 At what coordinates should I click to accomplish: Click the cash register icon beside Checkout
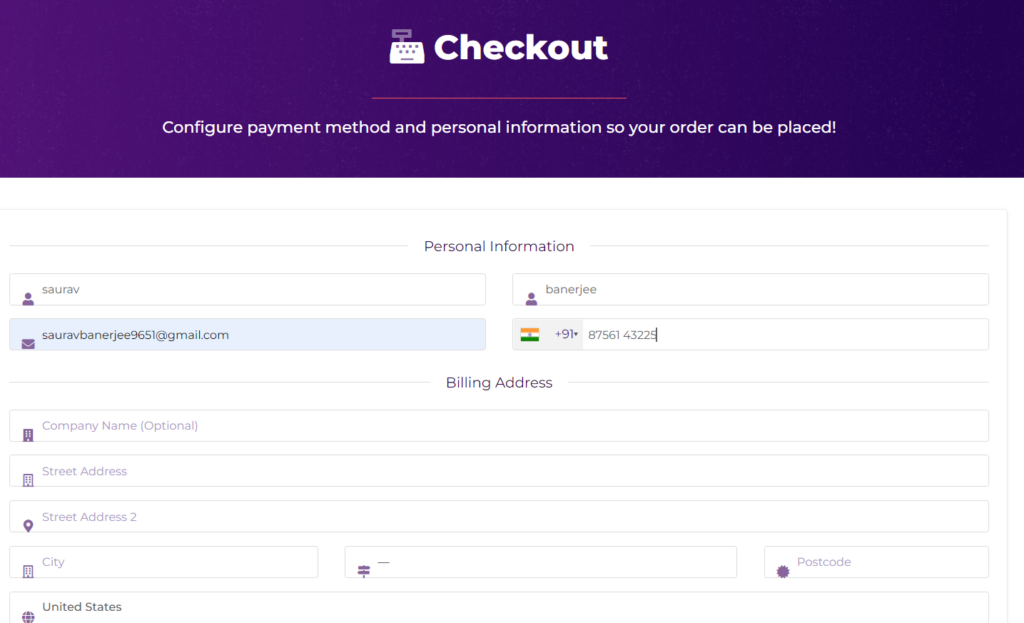(x=407, y=47)
